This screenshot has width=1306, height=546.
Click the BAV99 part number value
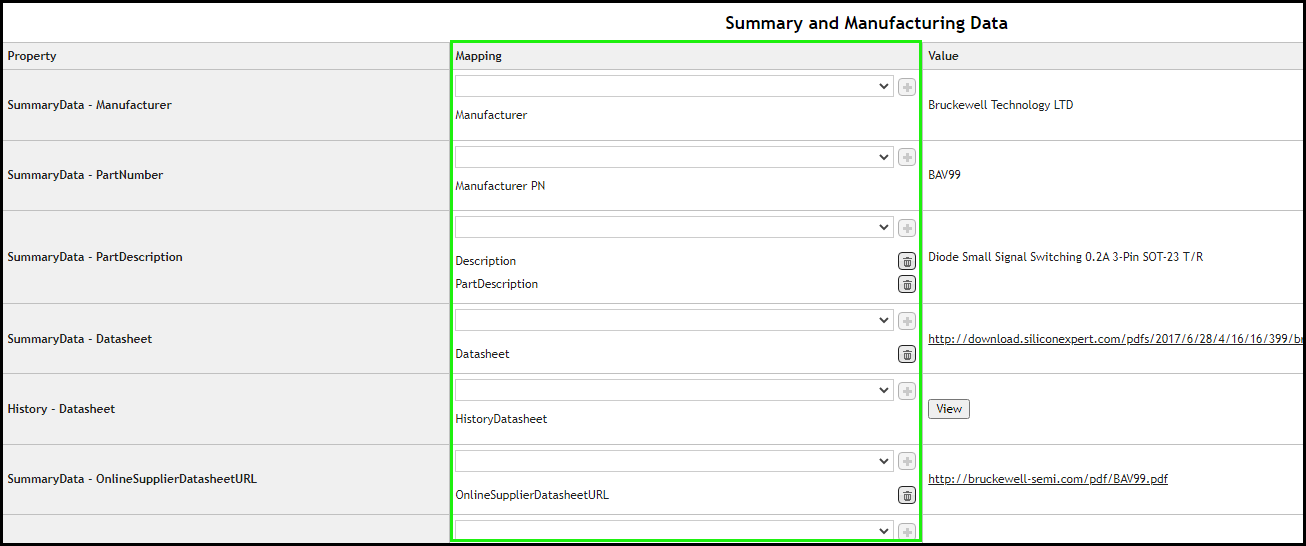point(944,175)
